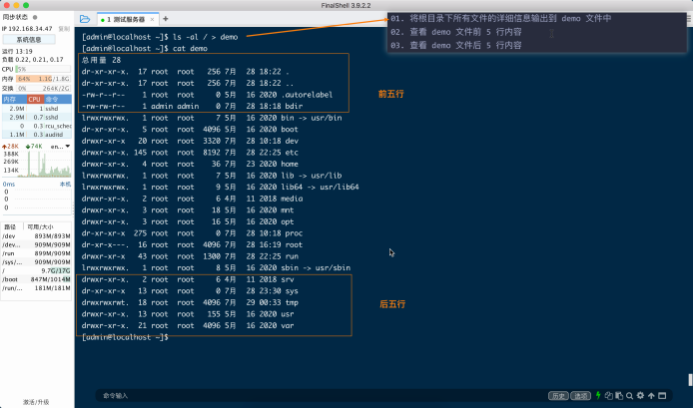Click the 本机 ping target link
The width and height of the screenshot is (694, 408).
click(x=65, y=184)
